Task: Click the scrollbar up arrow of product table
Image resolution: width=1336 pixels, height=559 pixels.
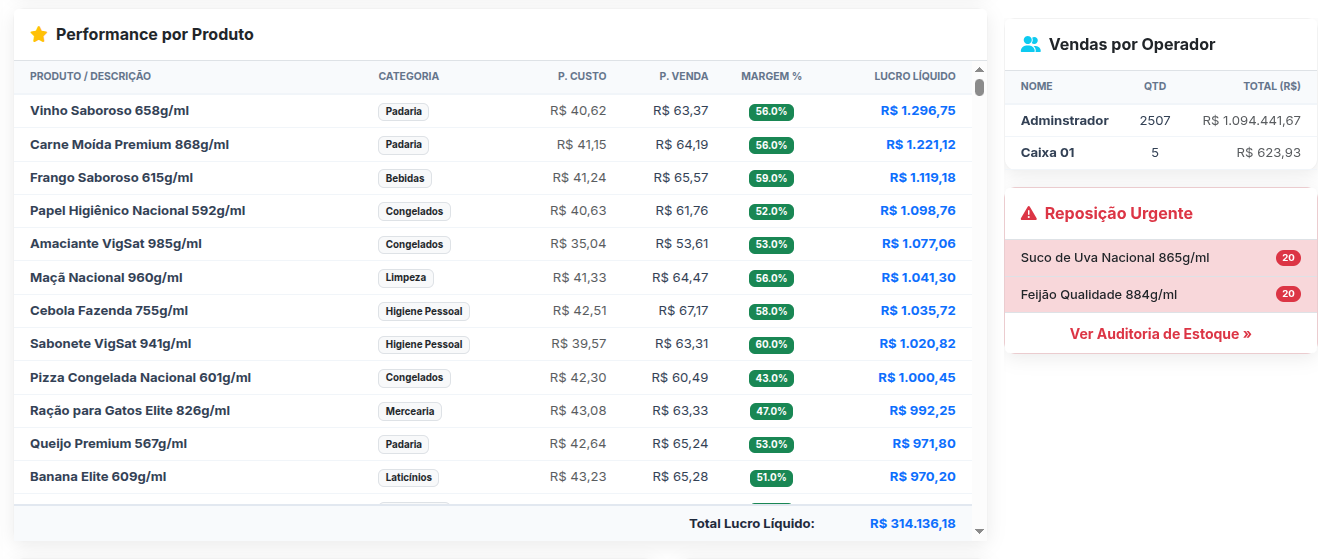Action: (x=979, y=69)
